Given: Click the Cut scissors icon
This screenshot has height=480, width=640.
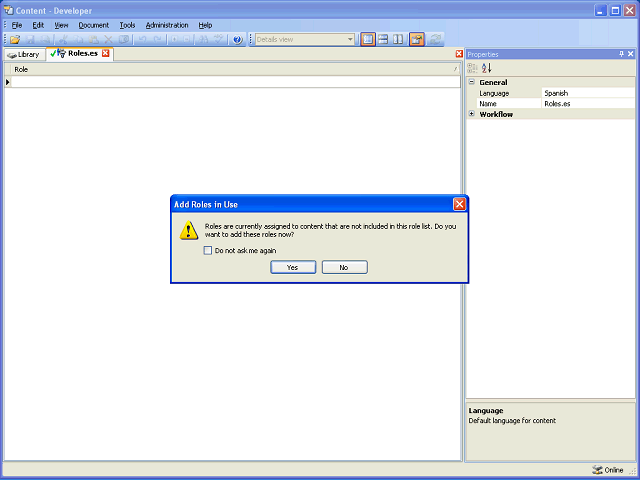Looking at the screenshot, I should 63,40.
